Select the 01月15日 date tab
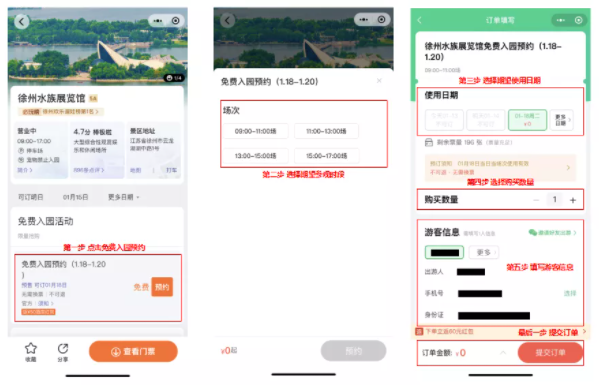Image resolution: width=599 pixels, height=388 pixels. point(75,197)
